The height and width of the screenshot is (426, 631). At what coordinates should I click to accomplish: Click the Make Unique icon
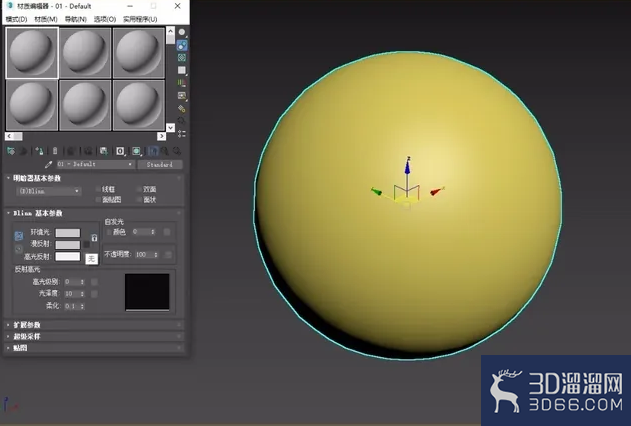point(88,151)
